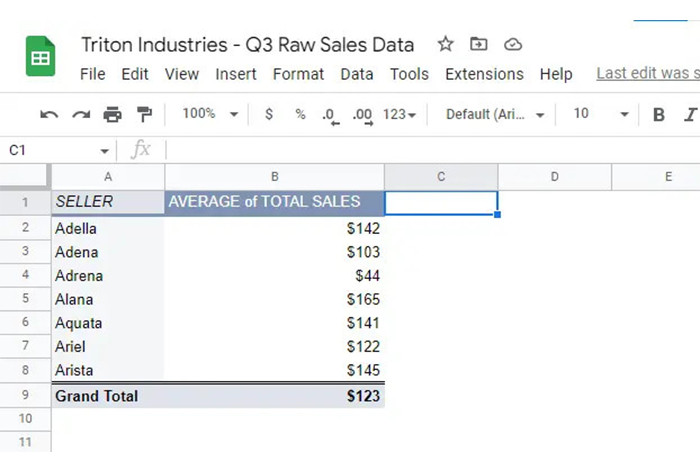Apply currency format with dollar icon
This screenshot has width=700, height=472.
coord(269,114)
